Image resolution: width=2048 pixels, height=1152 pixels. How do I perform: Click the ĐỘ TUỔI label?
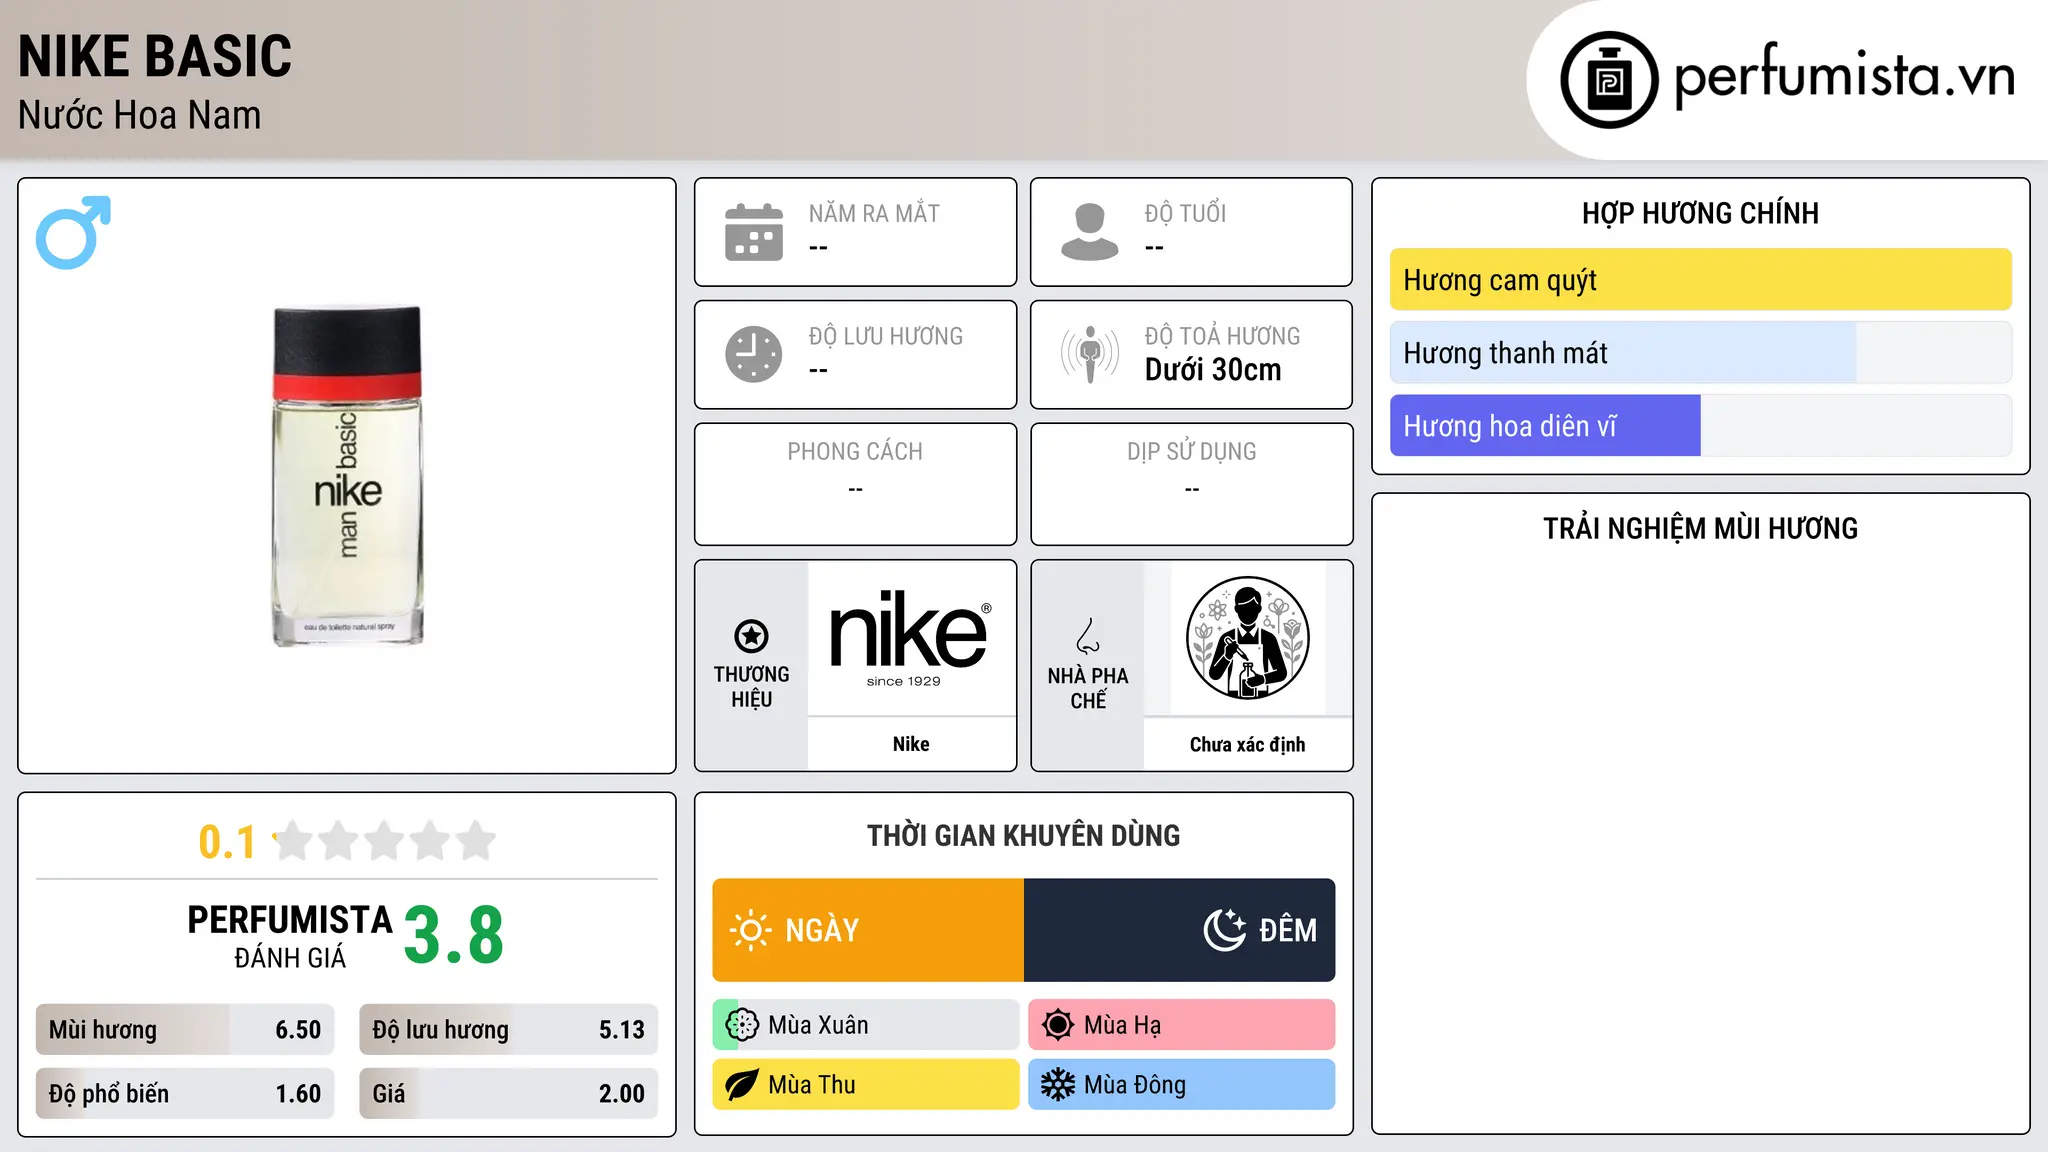[x=1186, y=213]
